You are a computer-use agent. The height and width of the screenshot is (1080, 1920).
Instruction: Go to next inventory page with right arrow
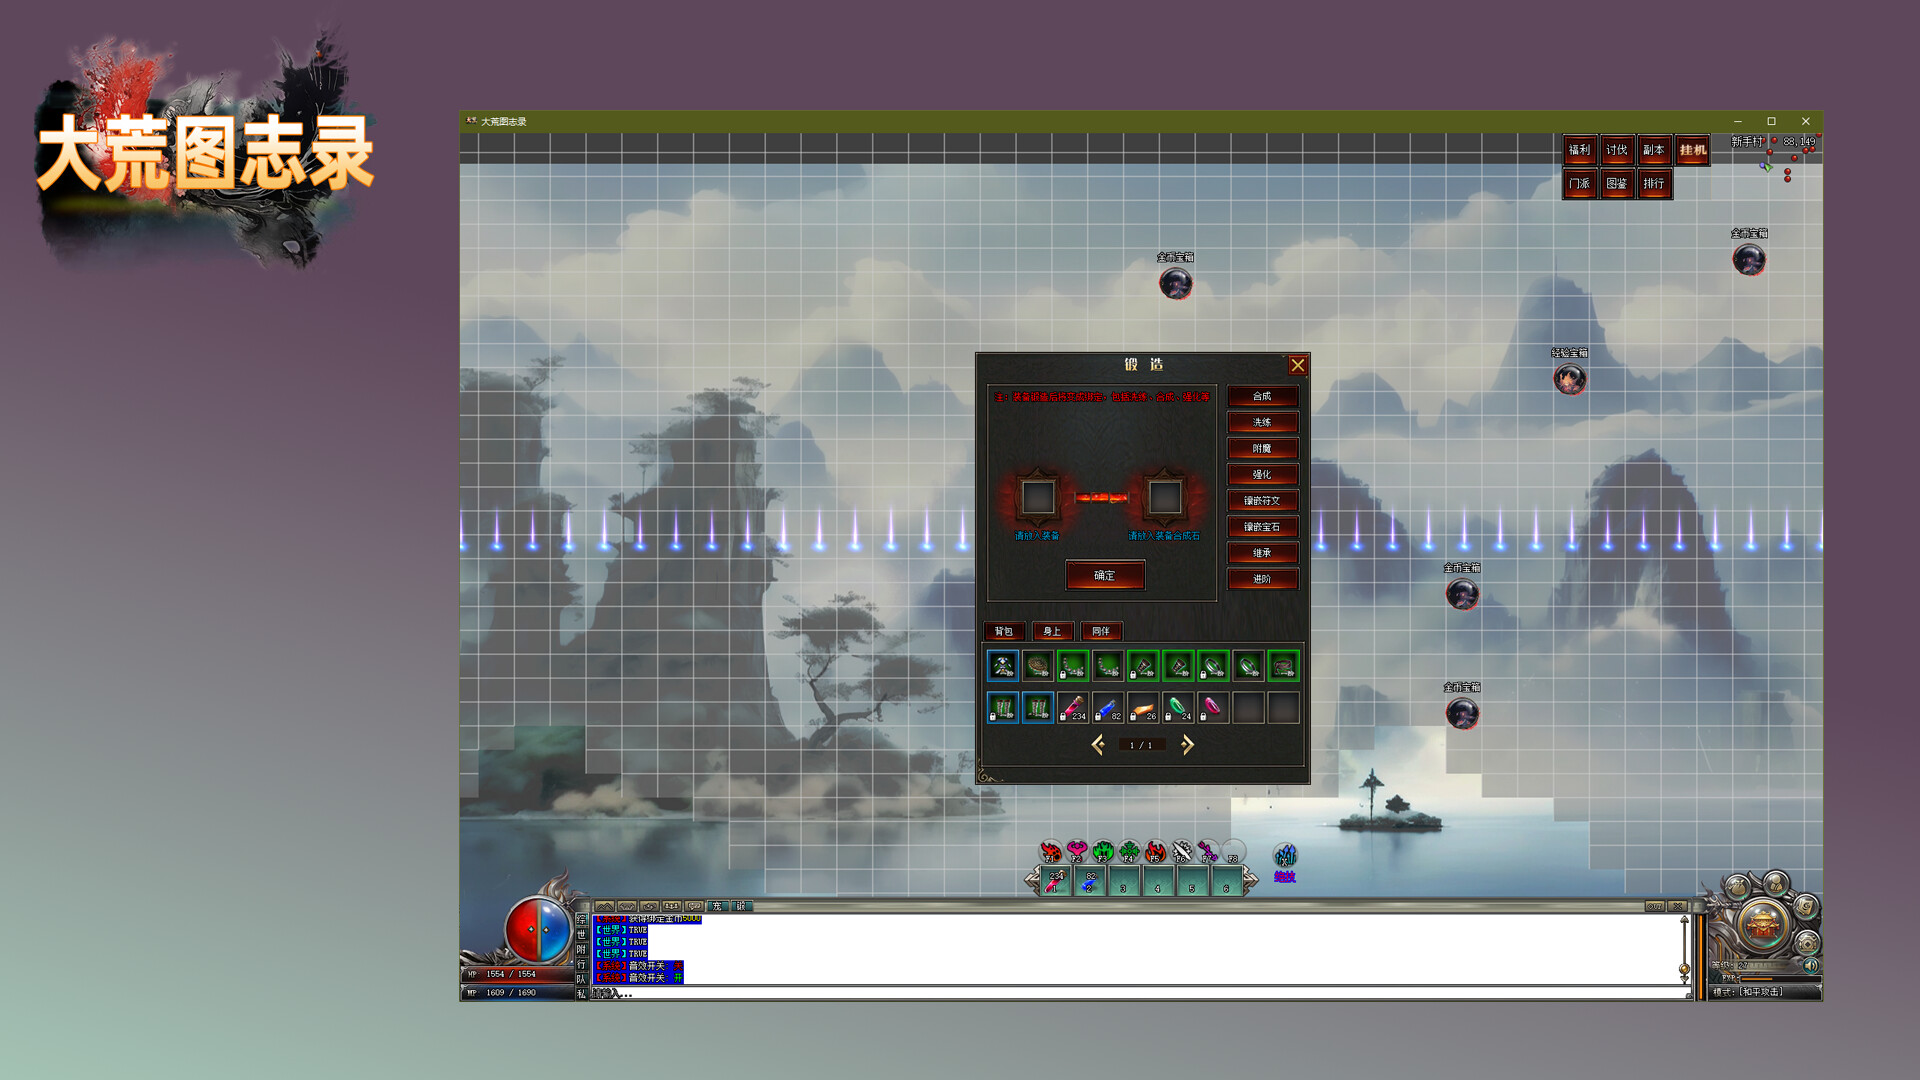point(1186,744)
